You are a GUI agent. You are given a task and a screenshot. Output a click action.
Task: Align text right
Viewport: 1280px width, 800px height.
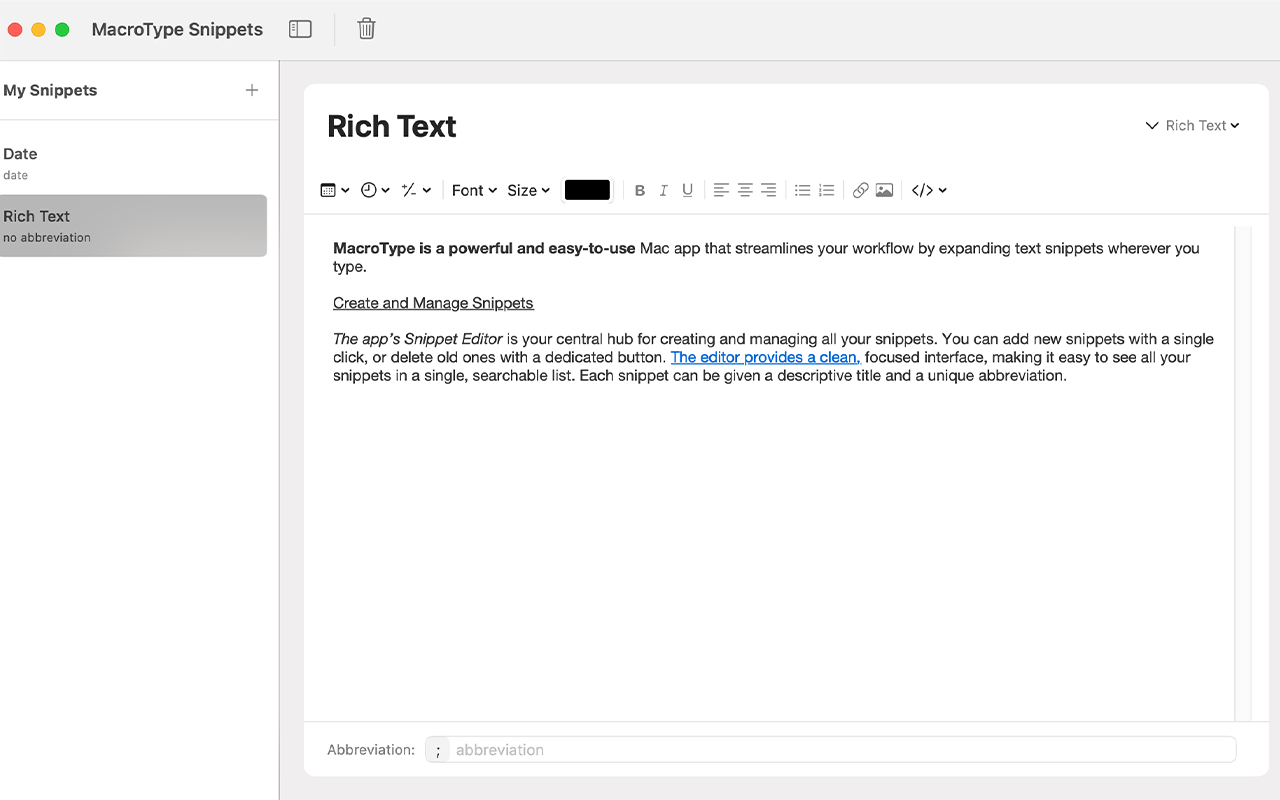[768, 190]
